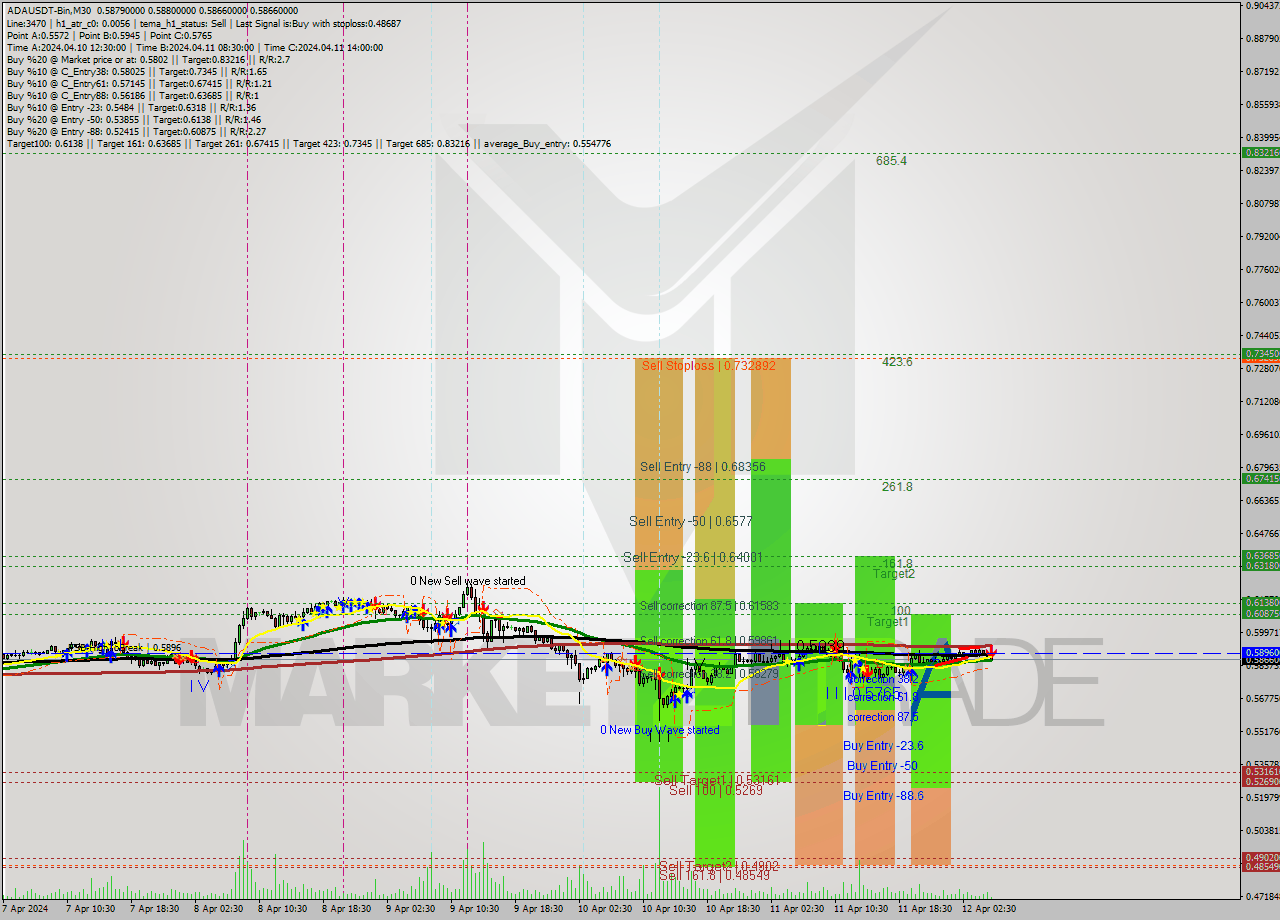Click the 'Sell Target2 | 0.4902' label
The width and height of the screenshot is (1280, 920).
(x=718, y=865)
